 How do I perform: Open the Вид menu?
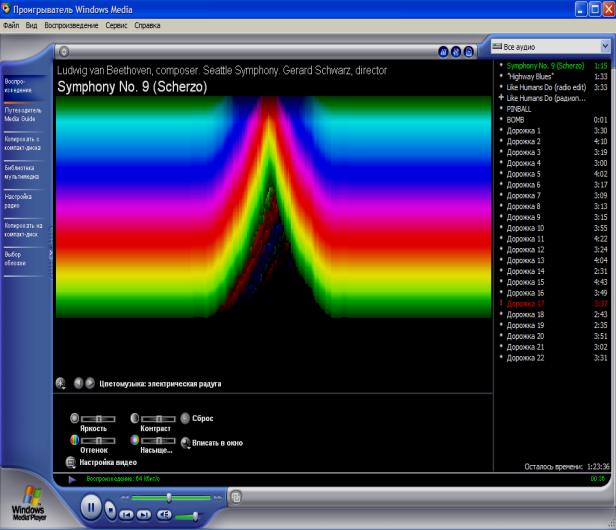pos(31,26)
